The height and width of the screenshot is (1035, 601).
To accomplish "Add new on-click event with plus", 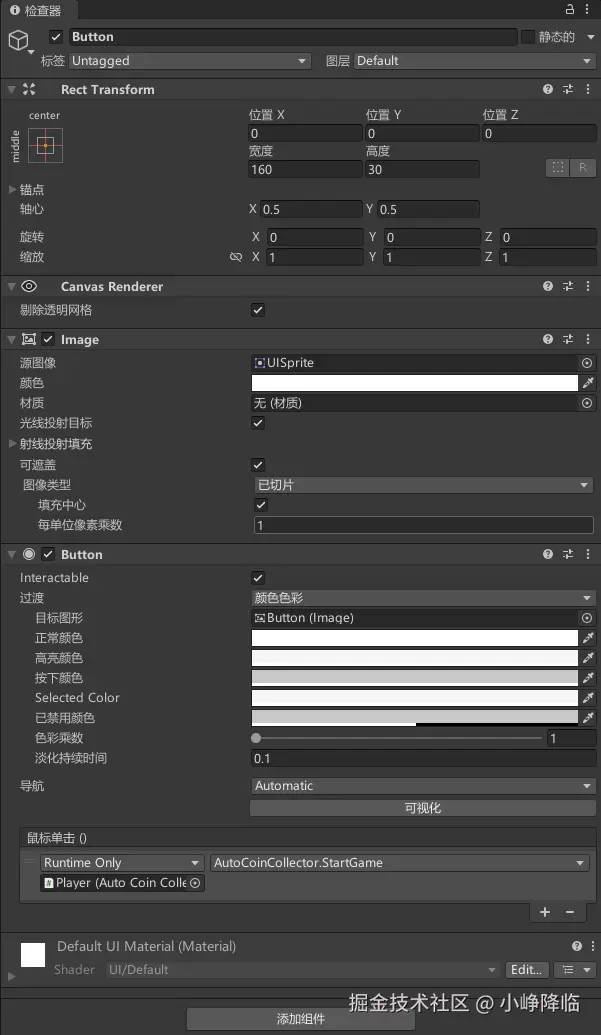I will (545, 912).
